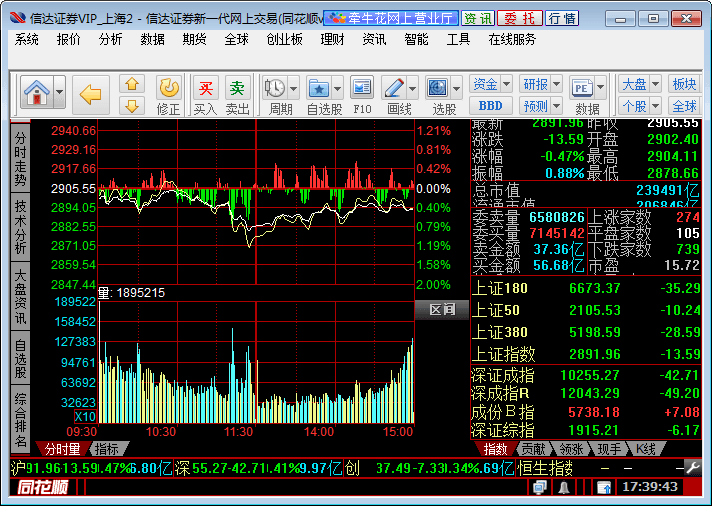Click the 大盘 toolbar button
Image resolution: width=712 pixels, height=506 pixels.
coord(634,84)
